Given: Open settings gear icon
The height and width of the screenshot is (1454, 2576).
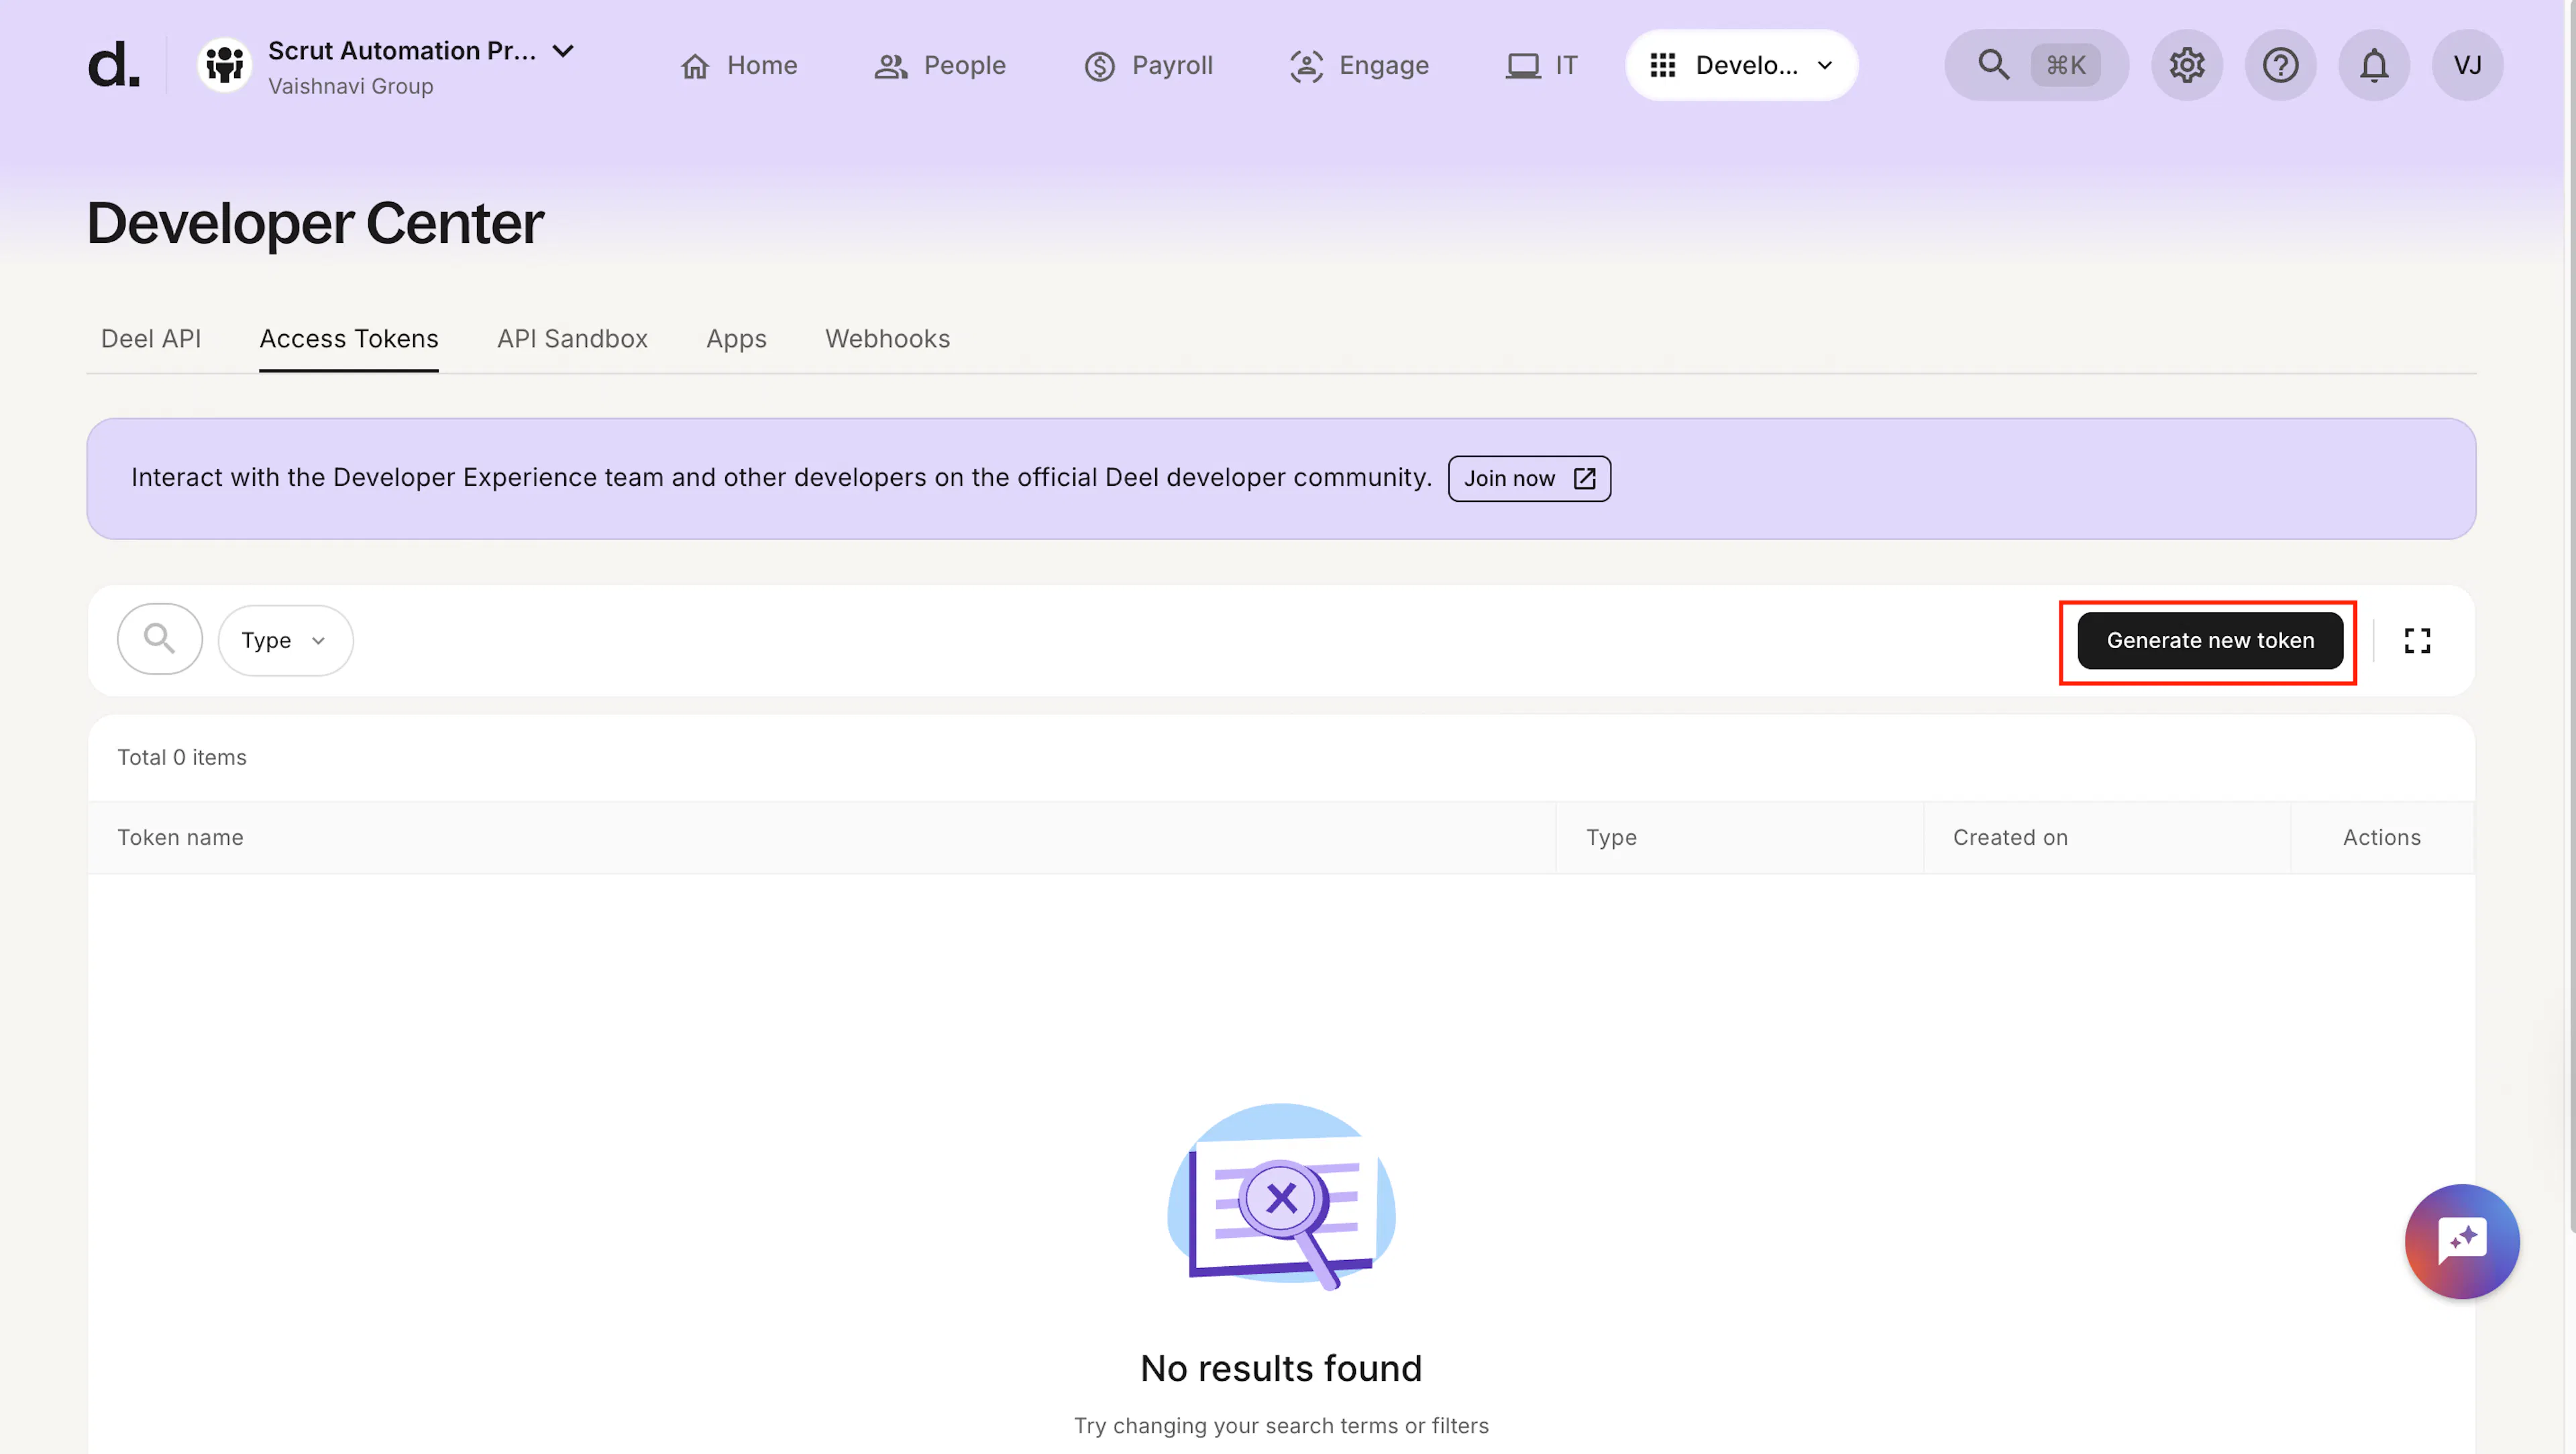Looking at the screenshot, I should (x=2187, y=65).
